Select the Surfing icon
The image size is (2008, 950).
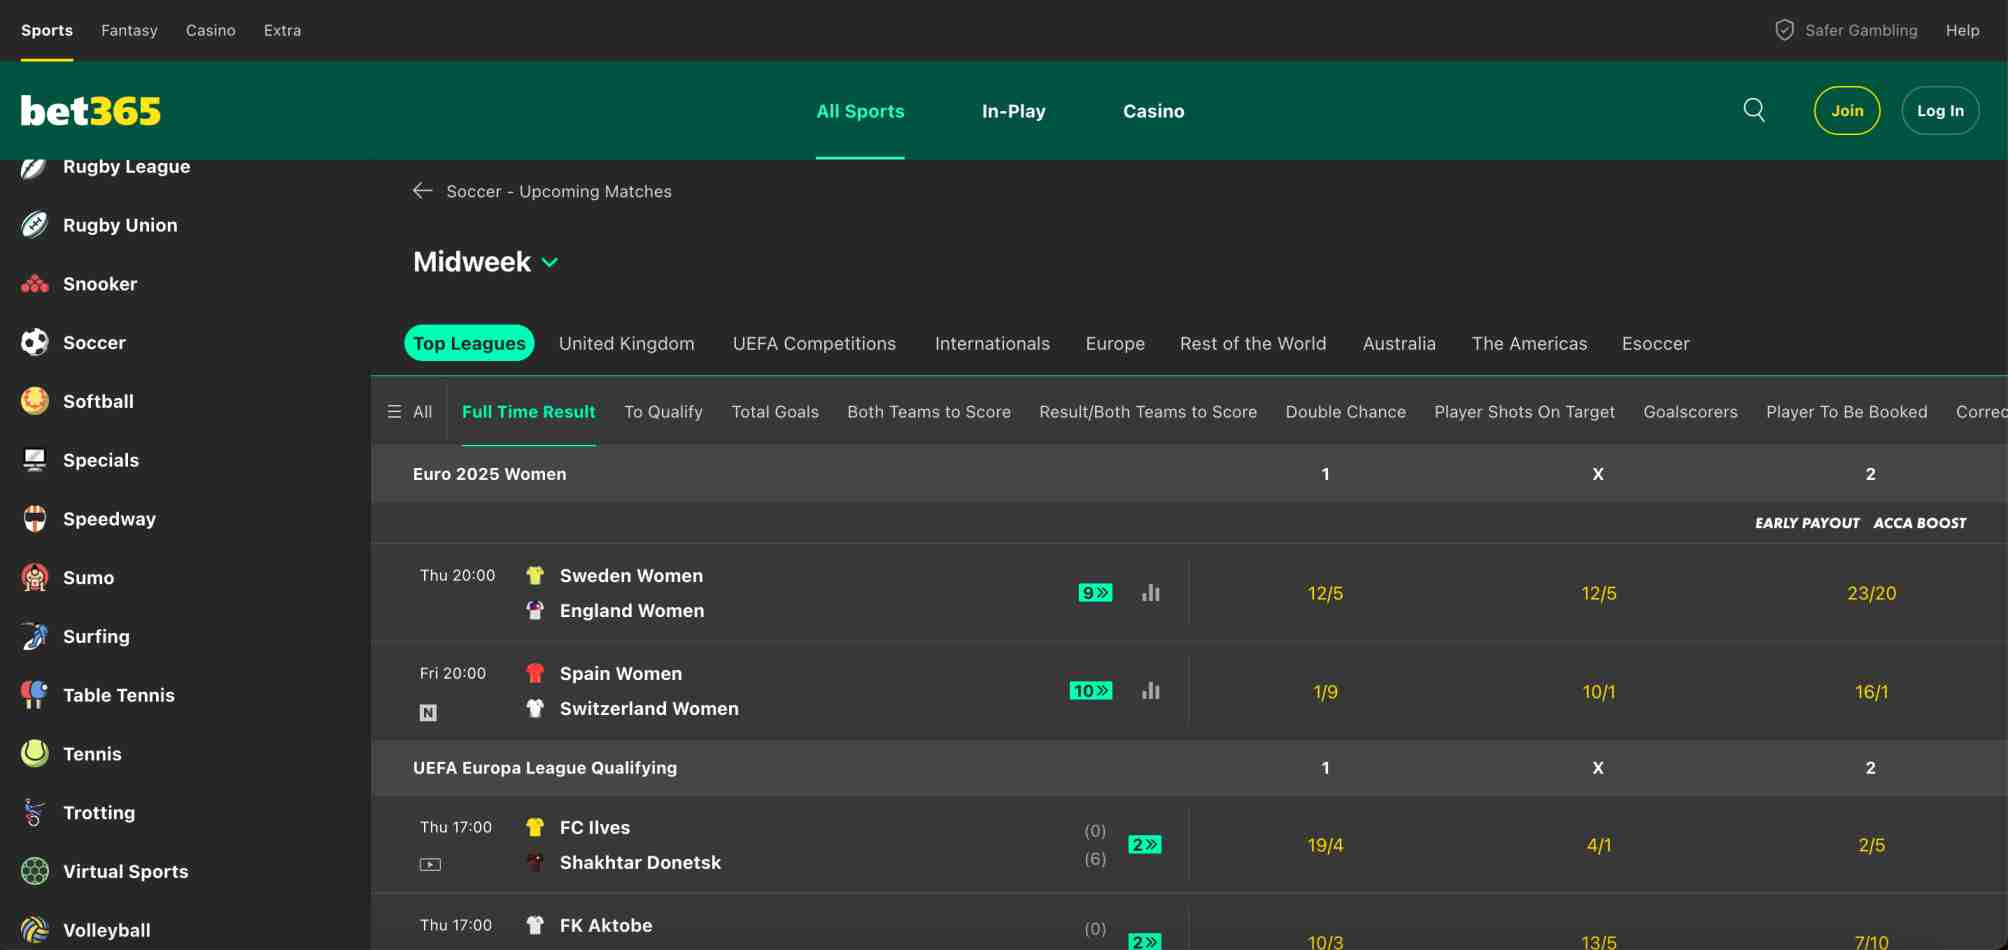(35, 636)
